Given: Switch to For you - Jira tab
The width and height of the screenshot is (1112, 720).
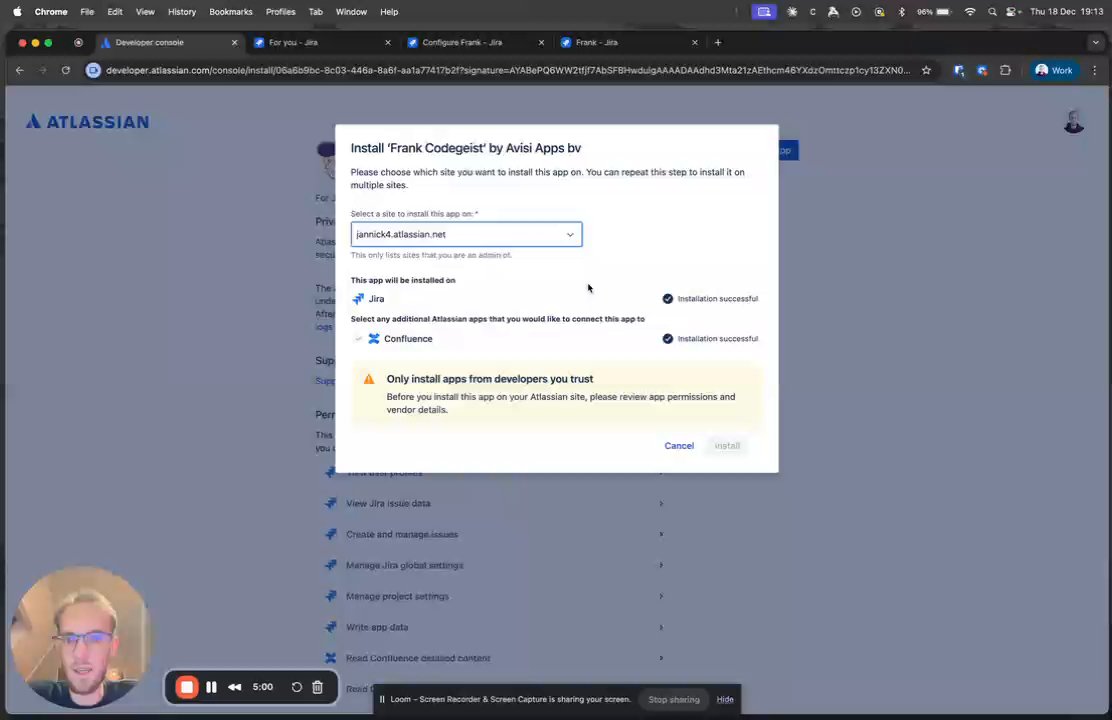Looking at the screenshot, I should (323, 43).
